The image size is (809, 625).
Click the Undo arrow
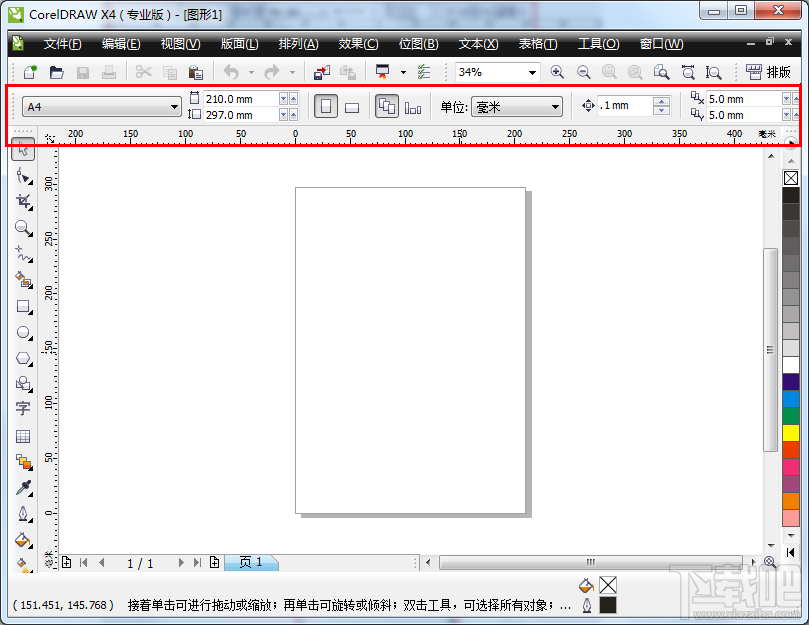pos(231,72)
